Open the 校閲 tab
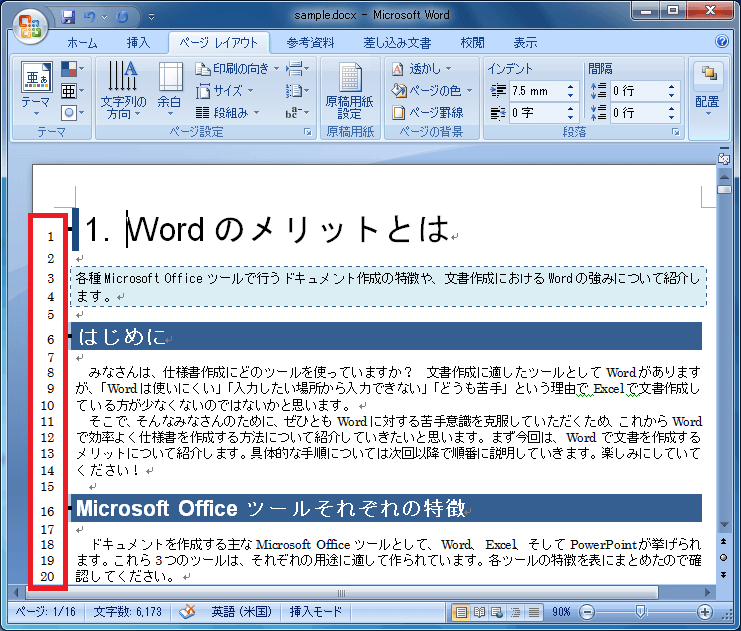This screenshot has width=741, height=631. 472,43
